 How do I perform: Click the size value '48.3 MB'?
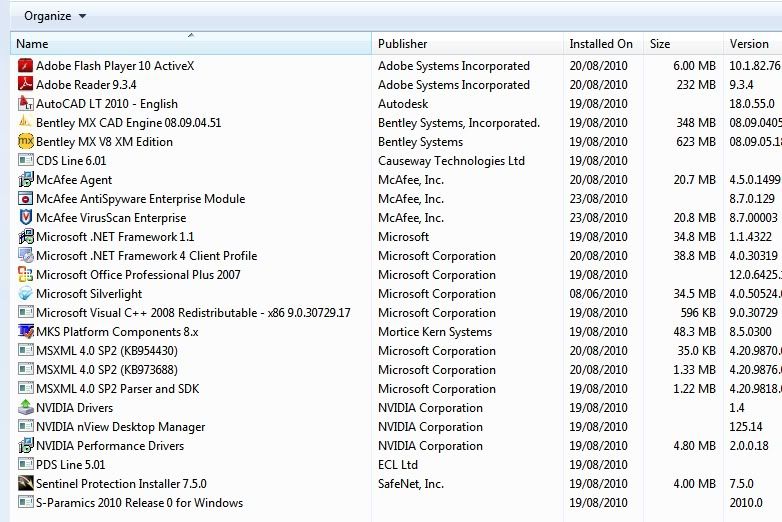(695, 332)
